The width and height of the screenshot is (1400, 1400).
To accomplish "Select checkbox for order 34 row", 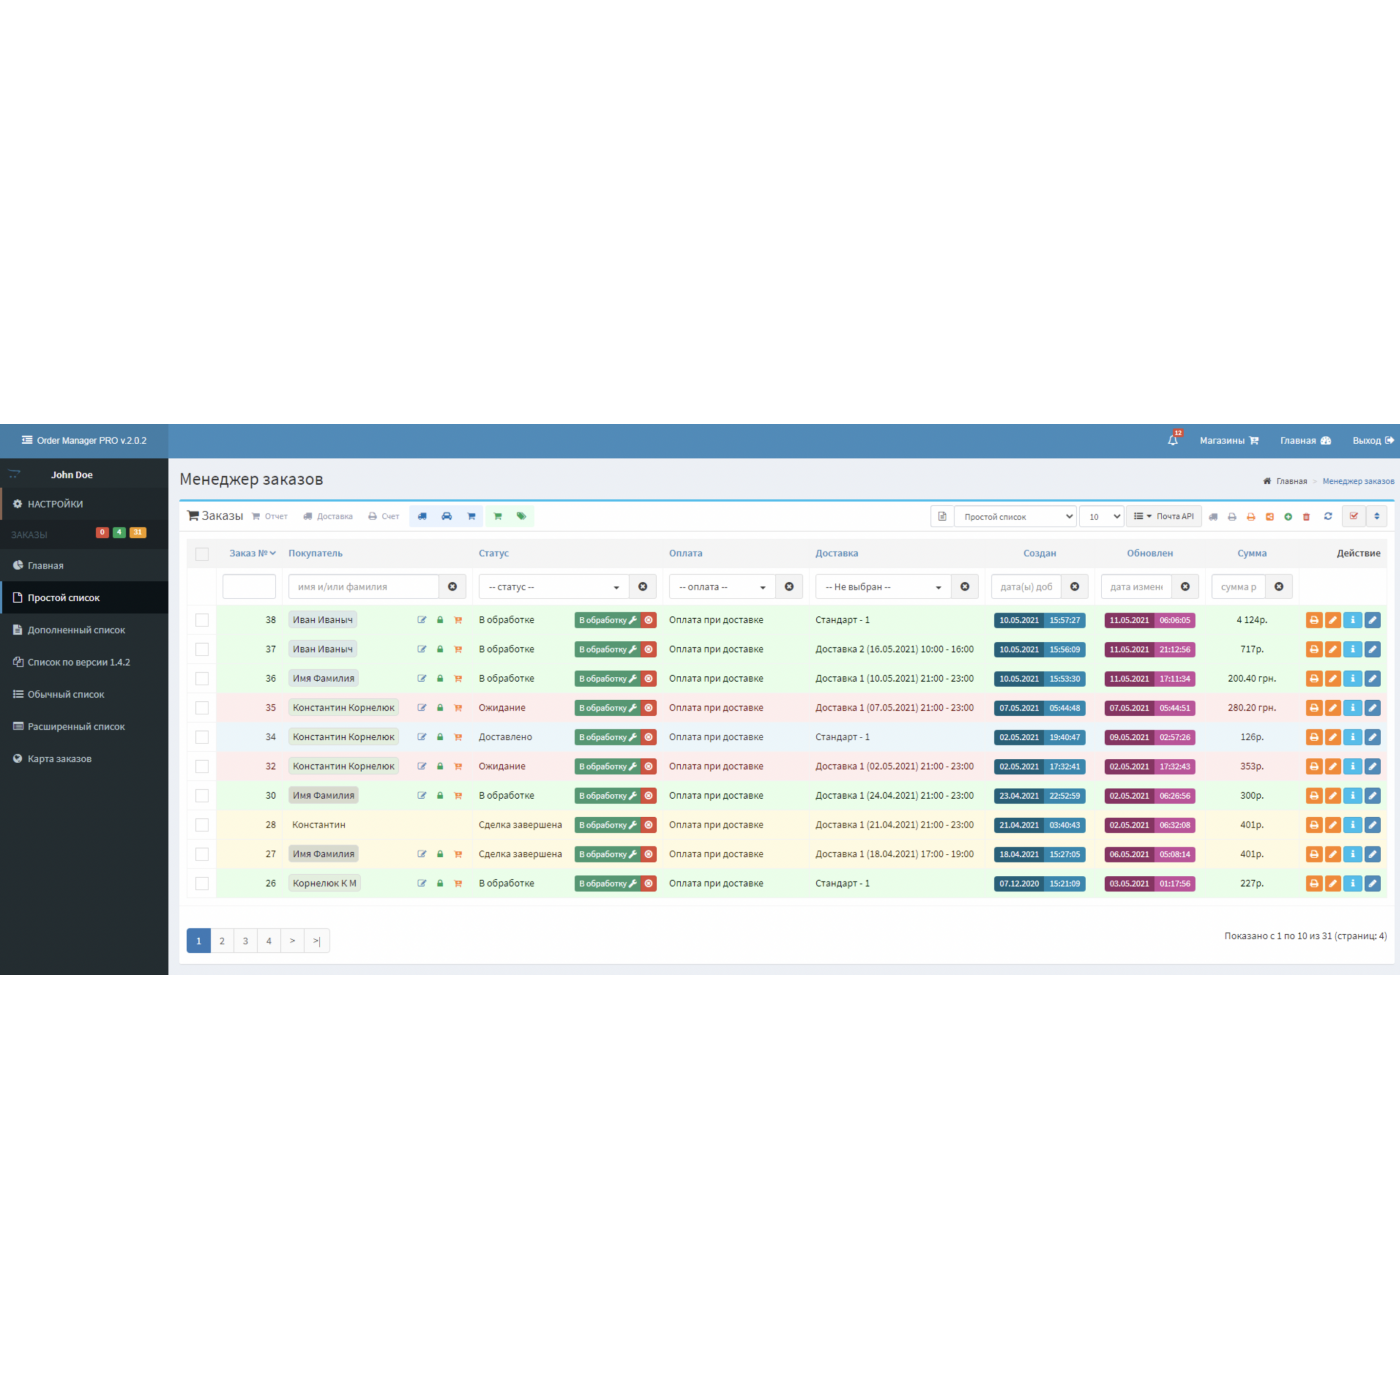I will (202, 737).
